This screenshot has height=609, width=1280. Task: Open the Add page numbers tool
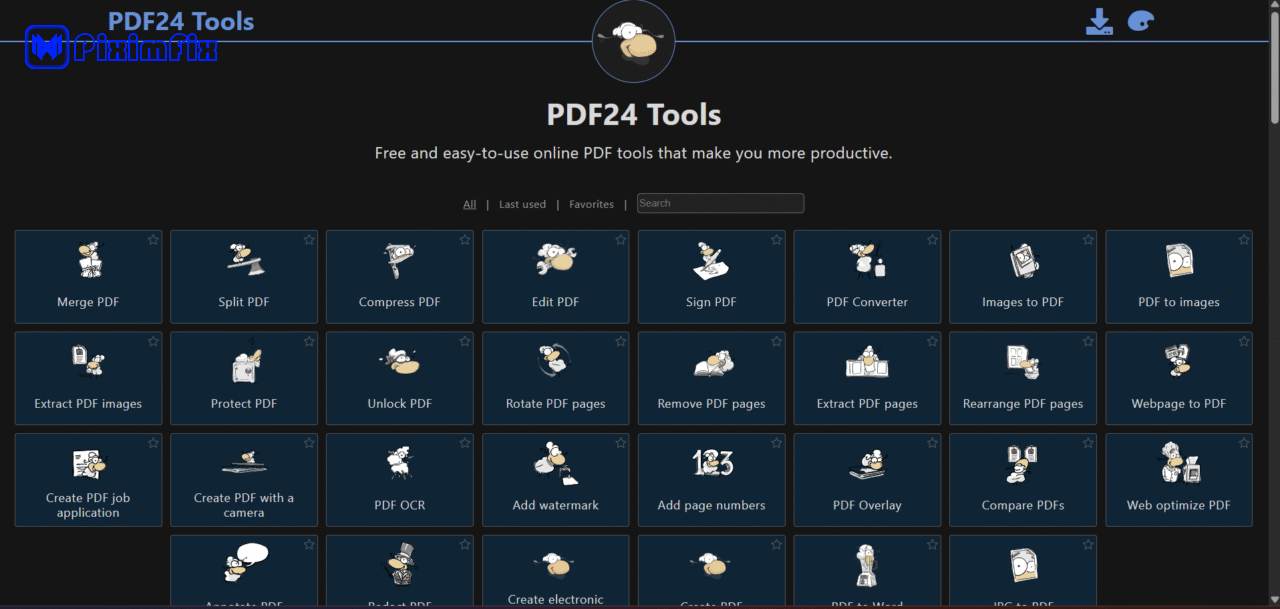[x=712, y=480]
